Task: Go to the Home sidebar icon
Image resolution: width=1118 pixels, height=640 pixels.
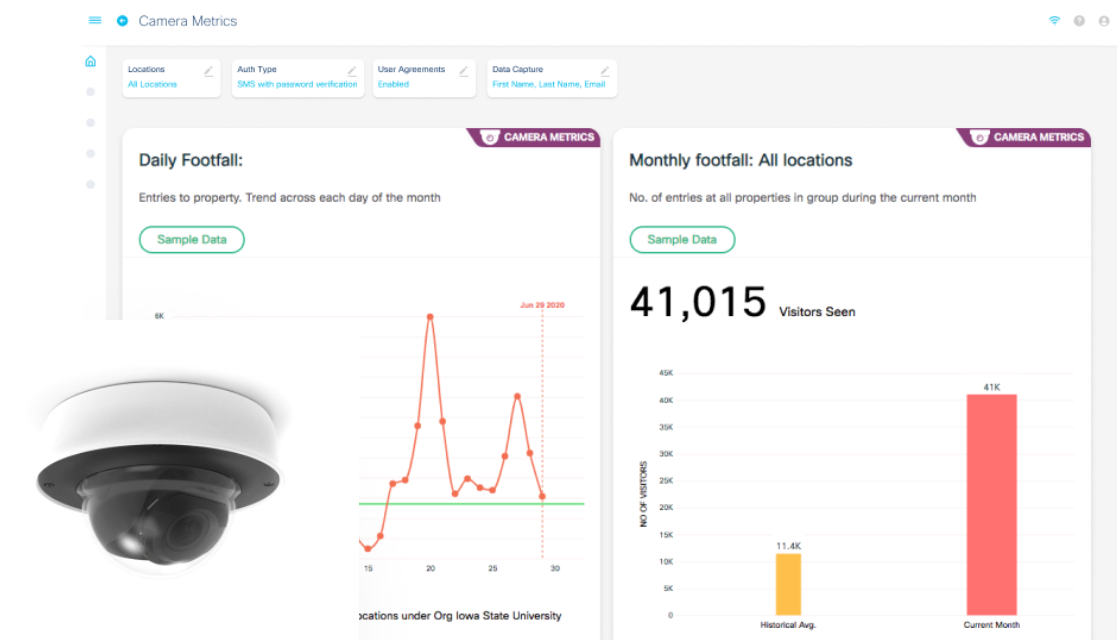Action: (91, 61)
